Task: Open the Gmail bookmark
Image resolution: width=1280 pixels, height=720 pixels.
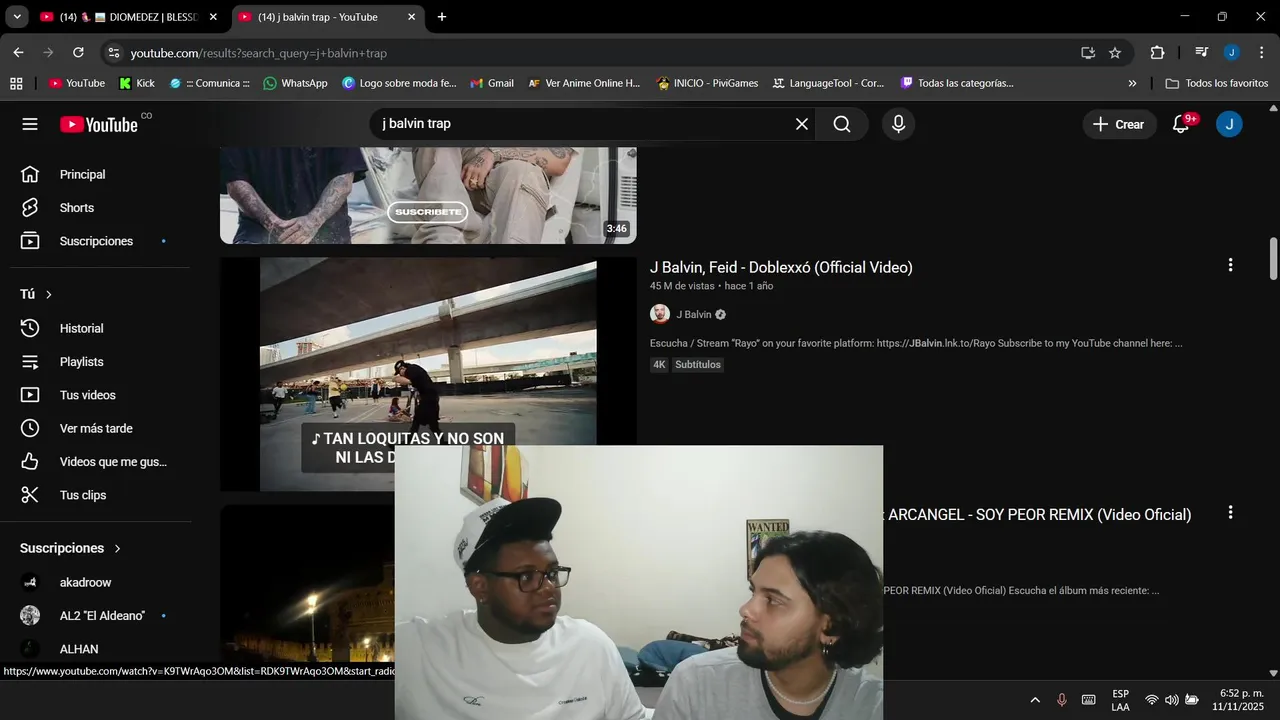Action: [x=492, y=83]
